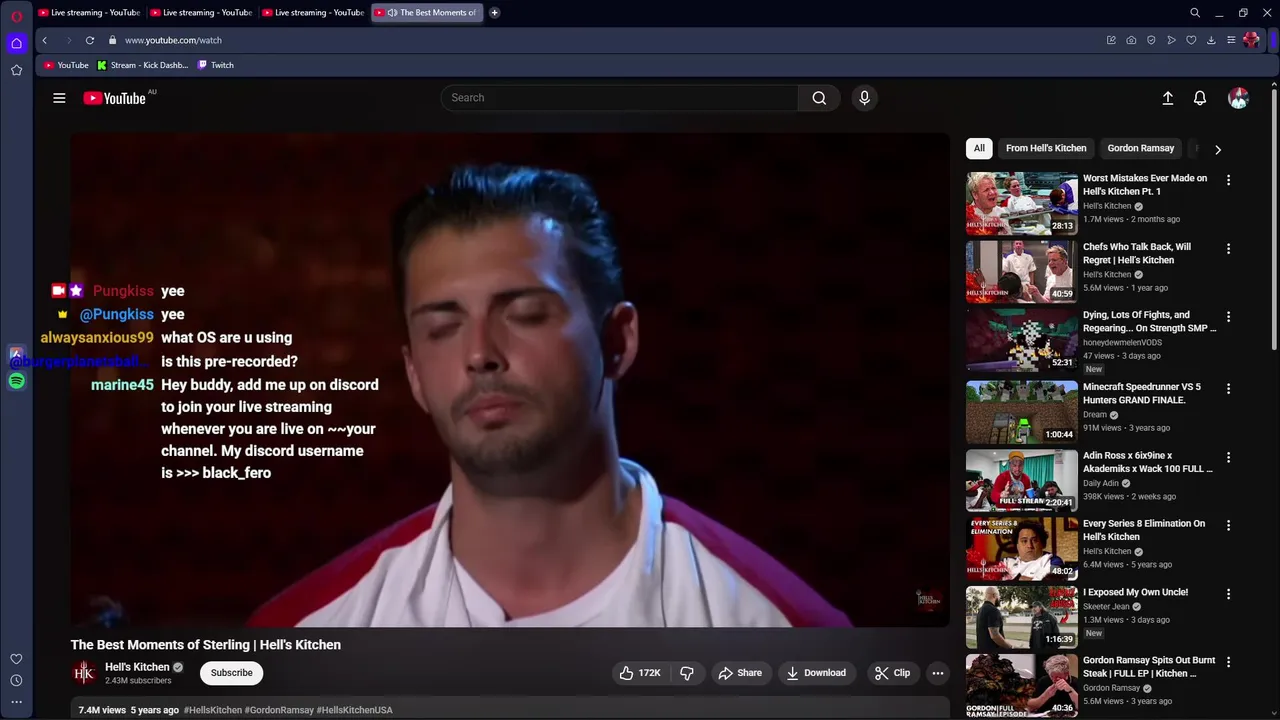Viewport: 1280px width, 720px height.
Task: Open the browser downloads icon
Action: pyautogui.click(x=1211, y=40)
